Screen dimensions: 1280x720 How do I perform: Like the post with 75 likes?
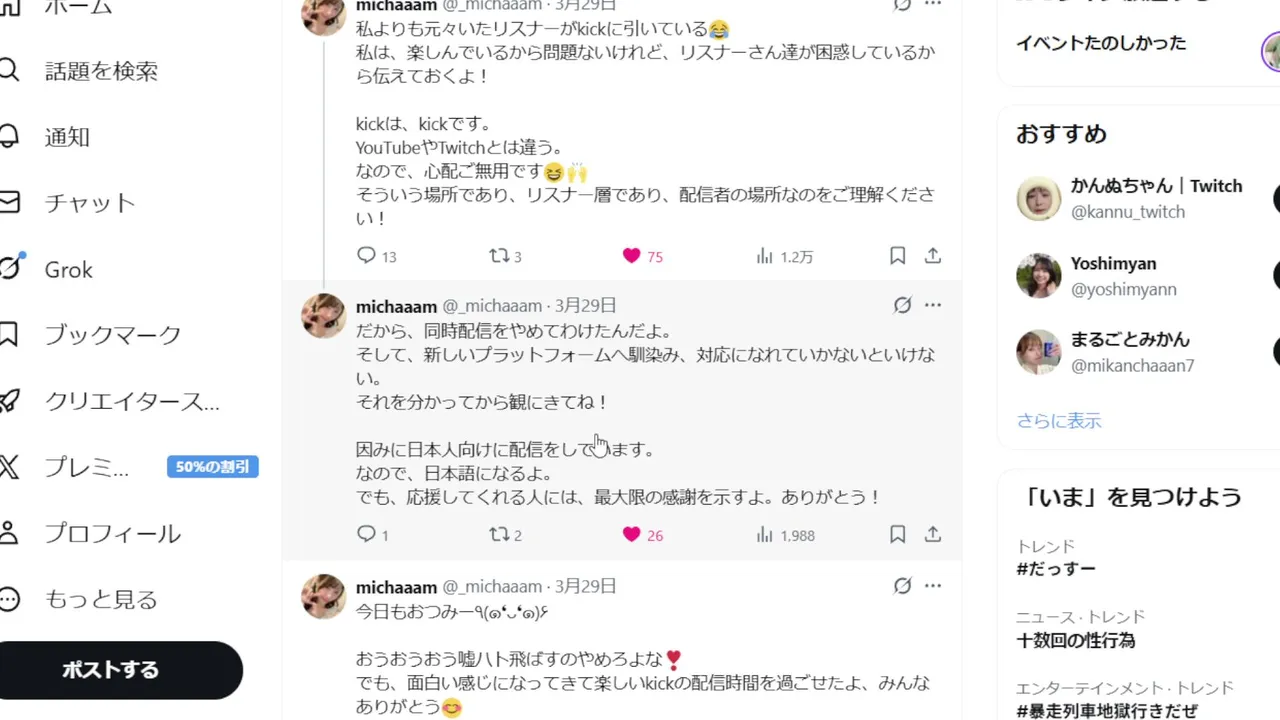coord(631,256)
